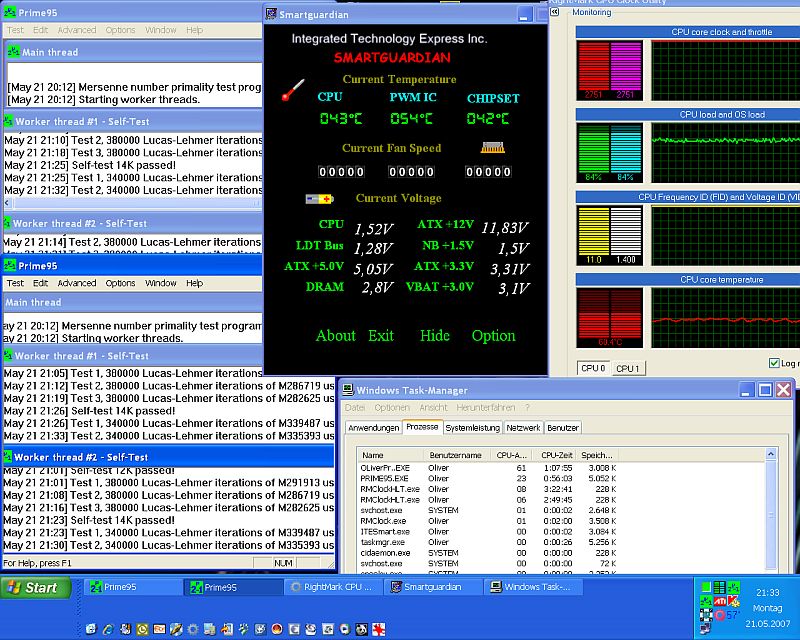This screenshot has width=800, height=640.
Task: Select the cidaemon.exe process row
Action: 488,553
